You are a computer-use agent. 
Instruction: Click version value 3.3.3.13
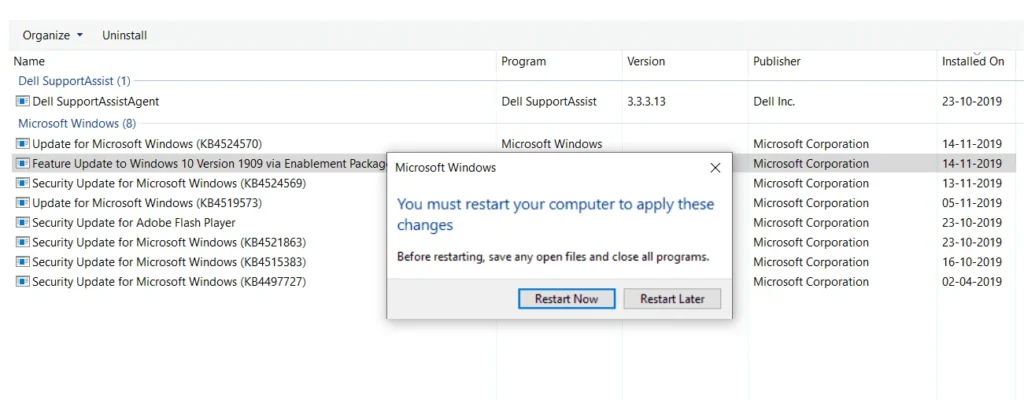click(x=646, y=101)
